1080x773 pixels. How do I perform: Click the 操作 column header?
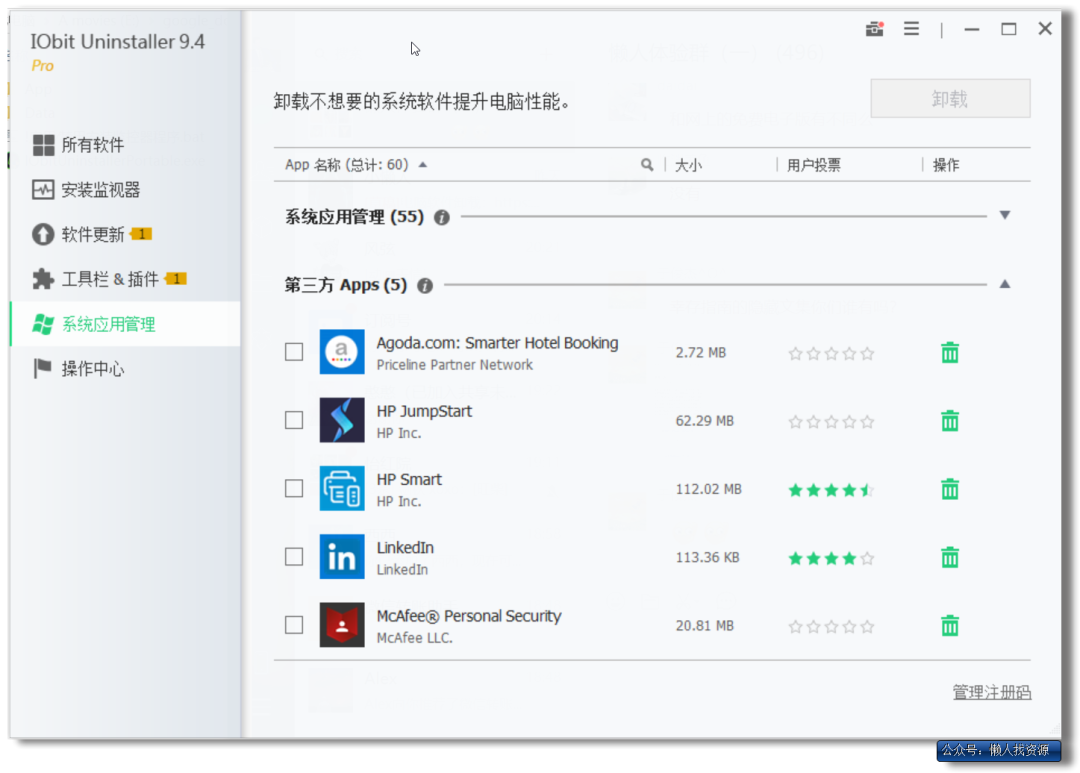(946, 165)
